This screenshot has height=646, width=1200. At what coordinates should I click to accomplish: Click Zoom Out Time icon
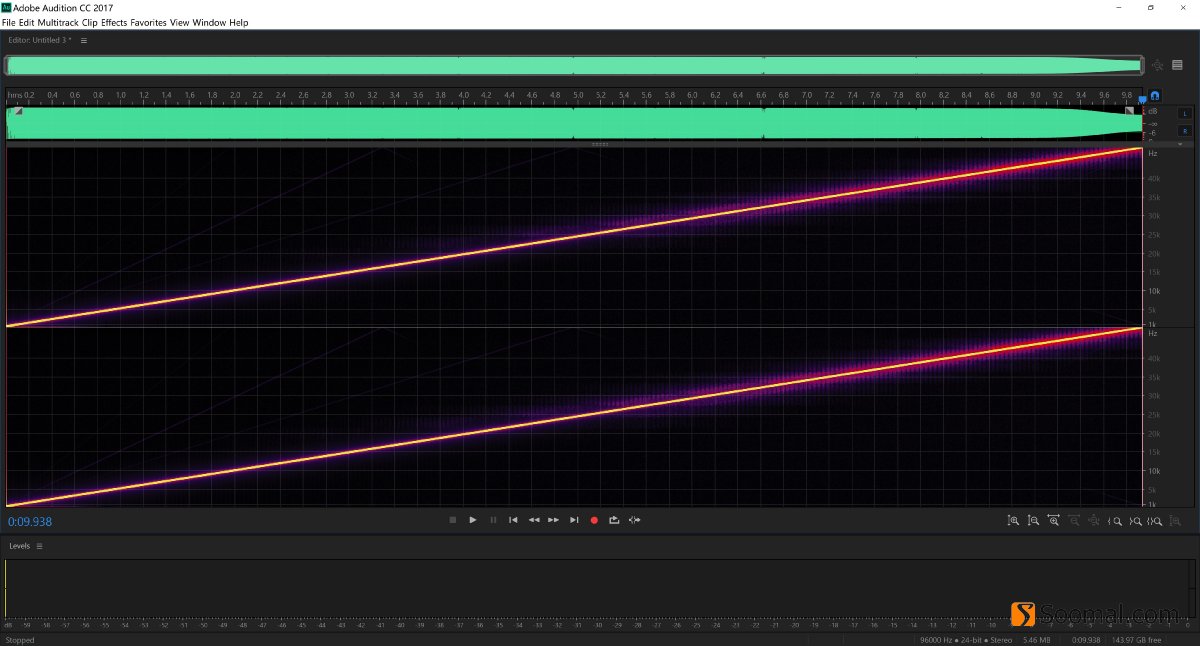(1074, 521)
